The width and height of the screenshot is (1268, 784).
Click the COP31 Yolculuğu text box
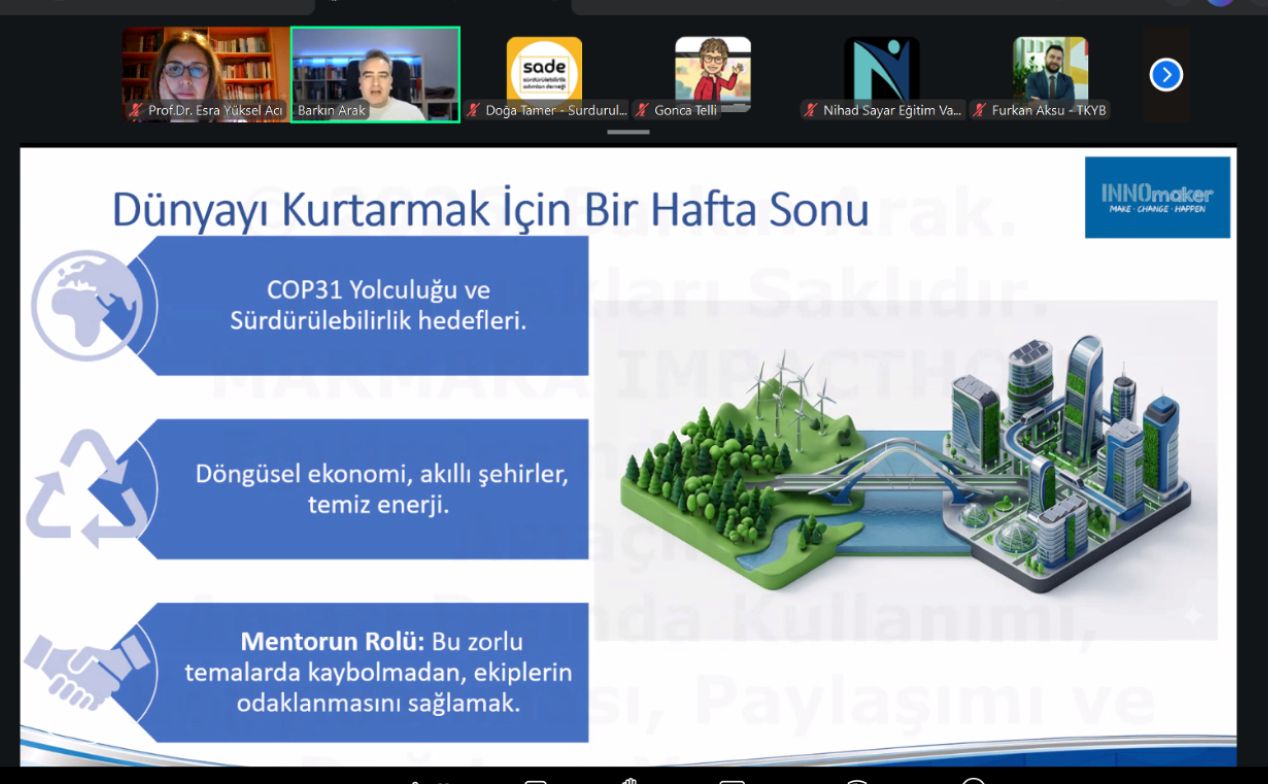[x=378, y=305]
